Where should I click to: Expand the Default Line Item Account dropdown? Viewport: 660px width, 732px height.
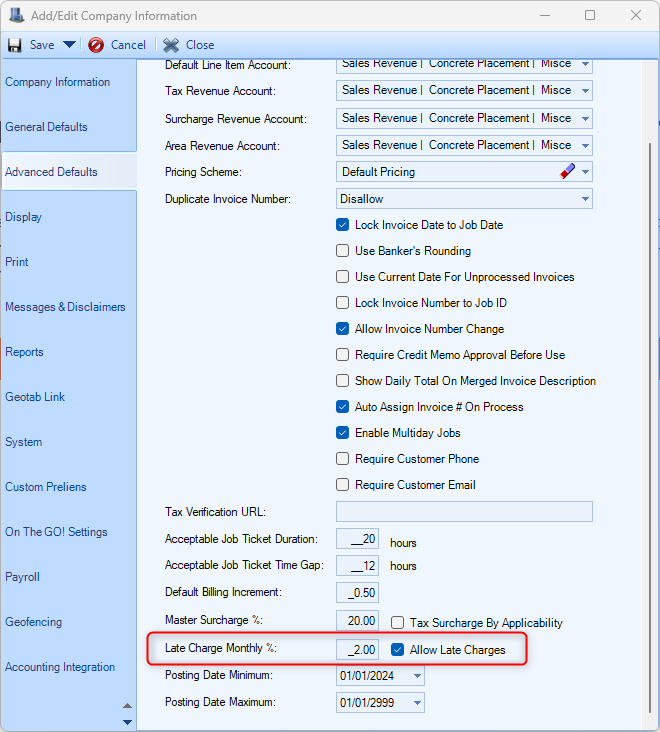[x=585, y=64]
